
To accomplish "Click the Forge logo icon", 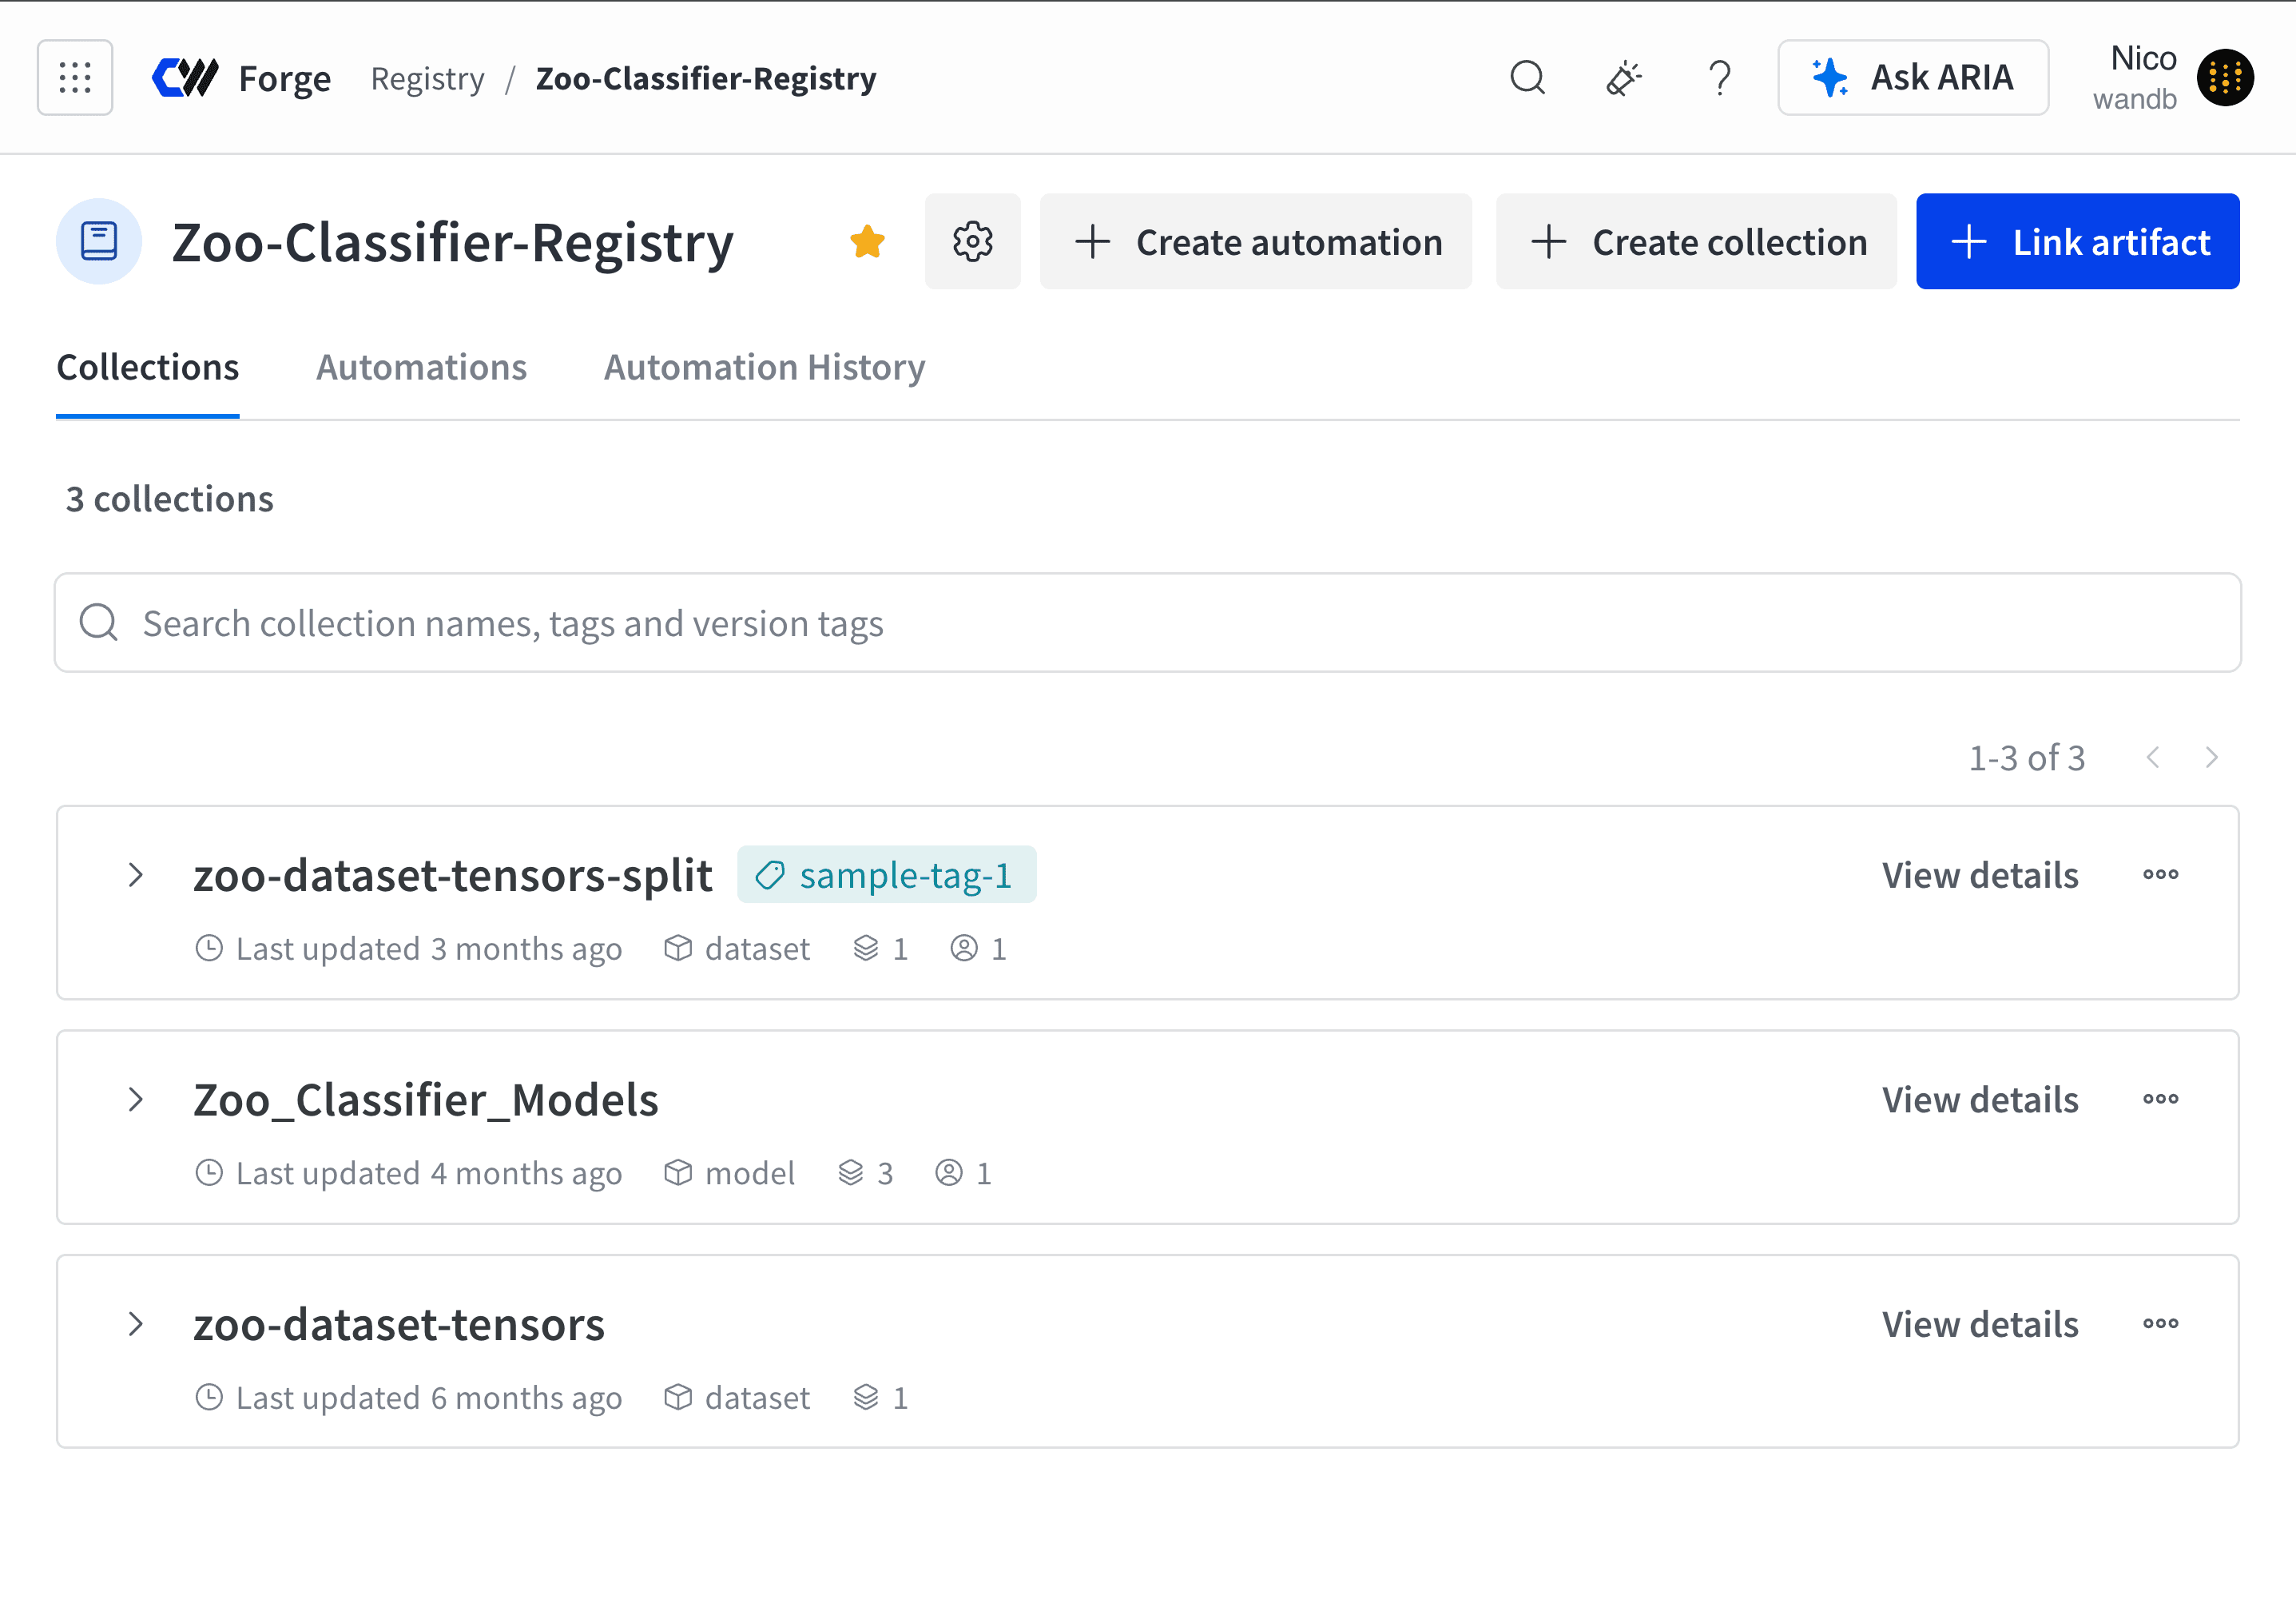I will point(185,78).
